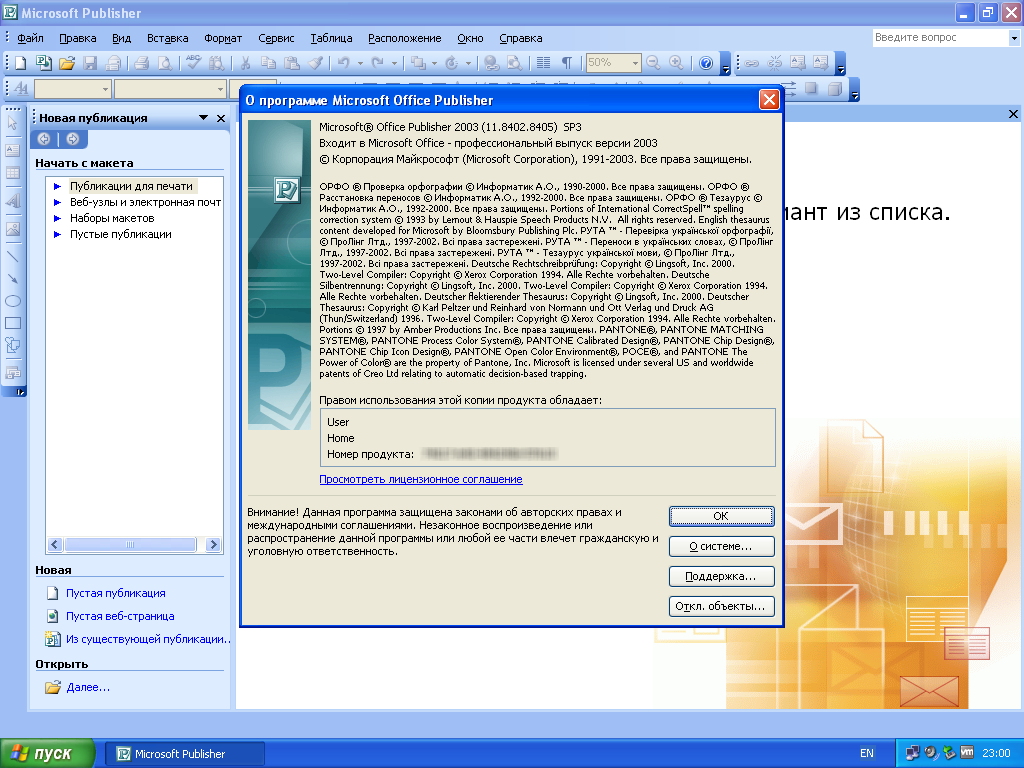Click the layout list horizontal scrollbar thumb
Image resolution: width=1024 pixels, height=768 pixels.
click(131, 545)
